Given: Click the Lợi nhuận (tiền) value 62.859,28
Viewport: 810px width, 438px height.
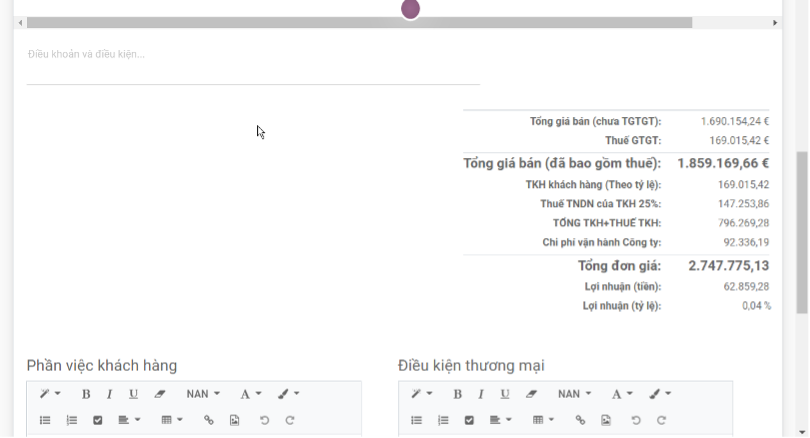Looking at the screenshot, I should [746, 287].
